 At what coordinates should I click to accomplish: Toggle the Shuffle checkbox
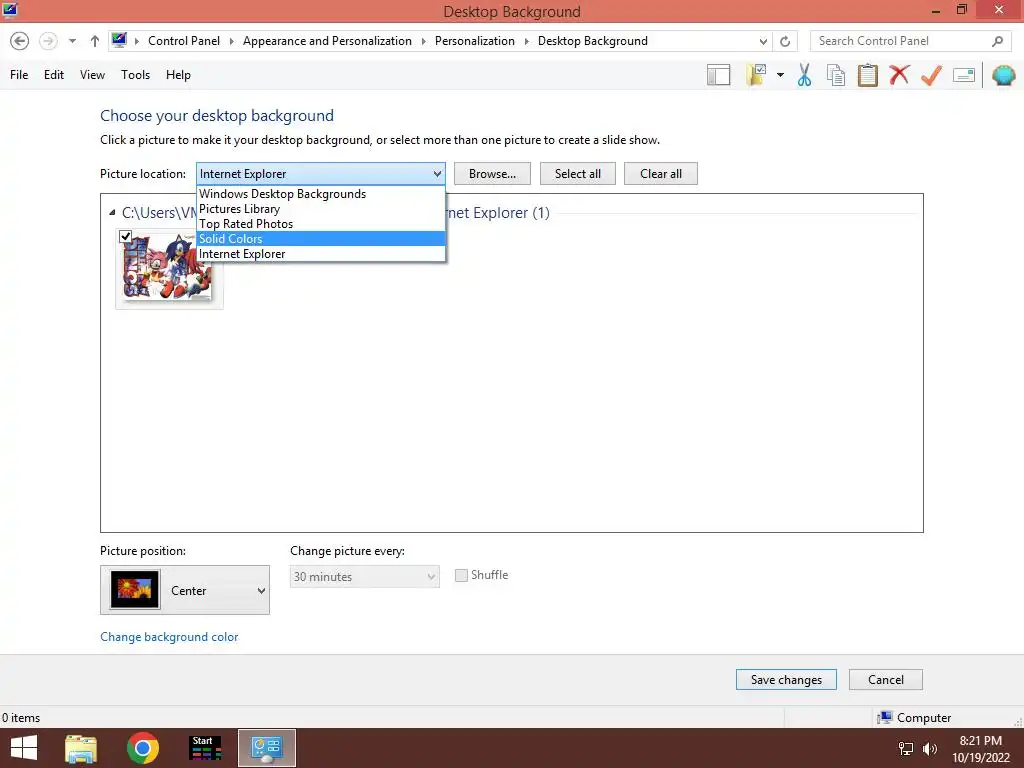[461, 575]
